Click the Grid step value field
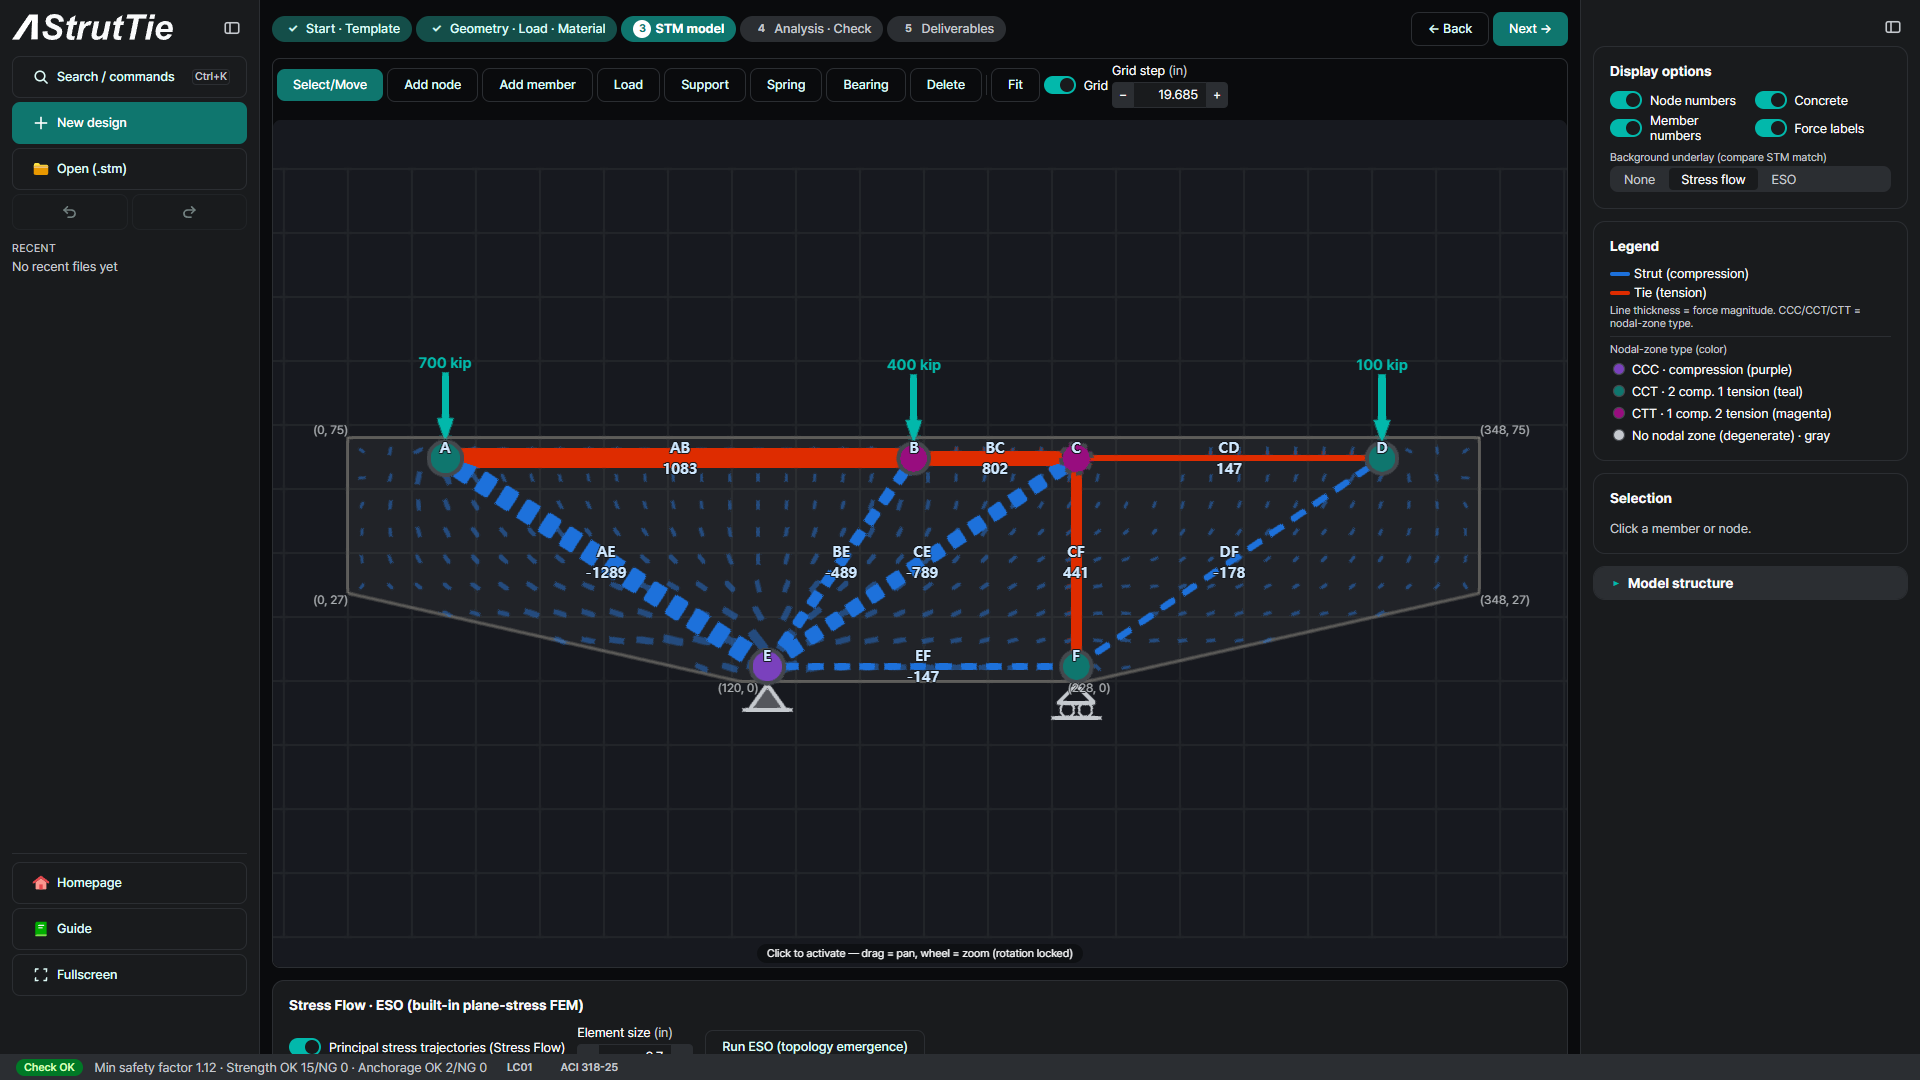Image resolution: width=1920 pixels, height=1080 pixels. (1170, 95)
